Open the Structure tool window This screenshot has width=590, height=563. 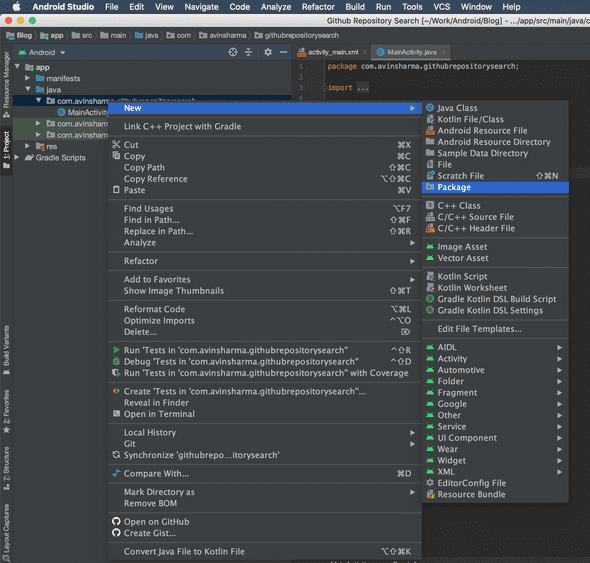[6, 468]
